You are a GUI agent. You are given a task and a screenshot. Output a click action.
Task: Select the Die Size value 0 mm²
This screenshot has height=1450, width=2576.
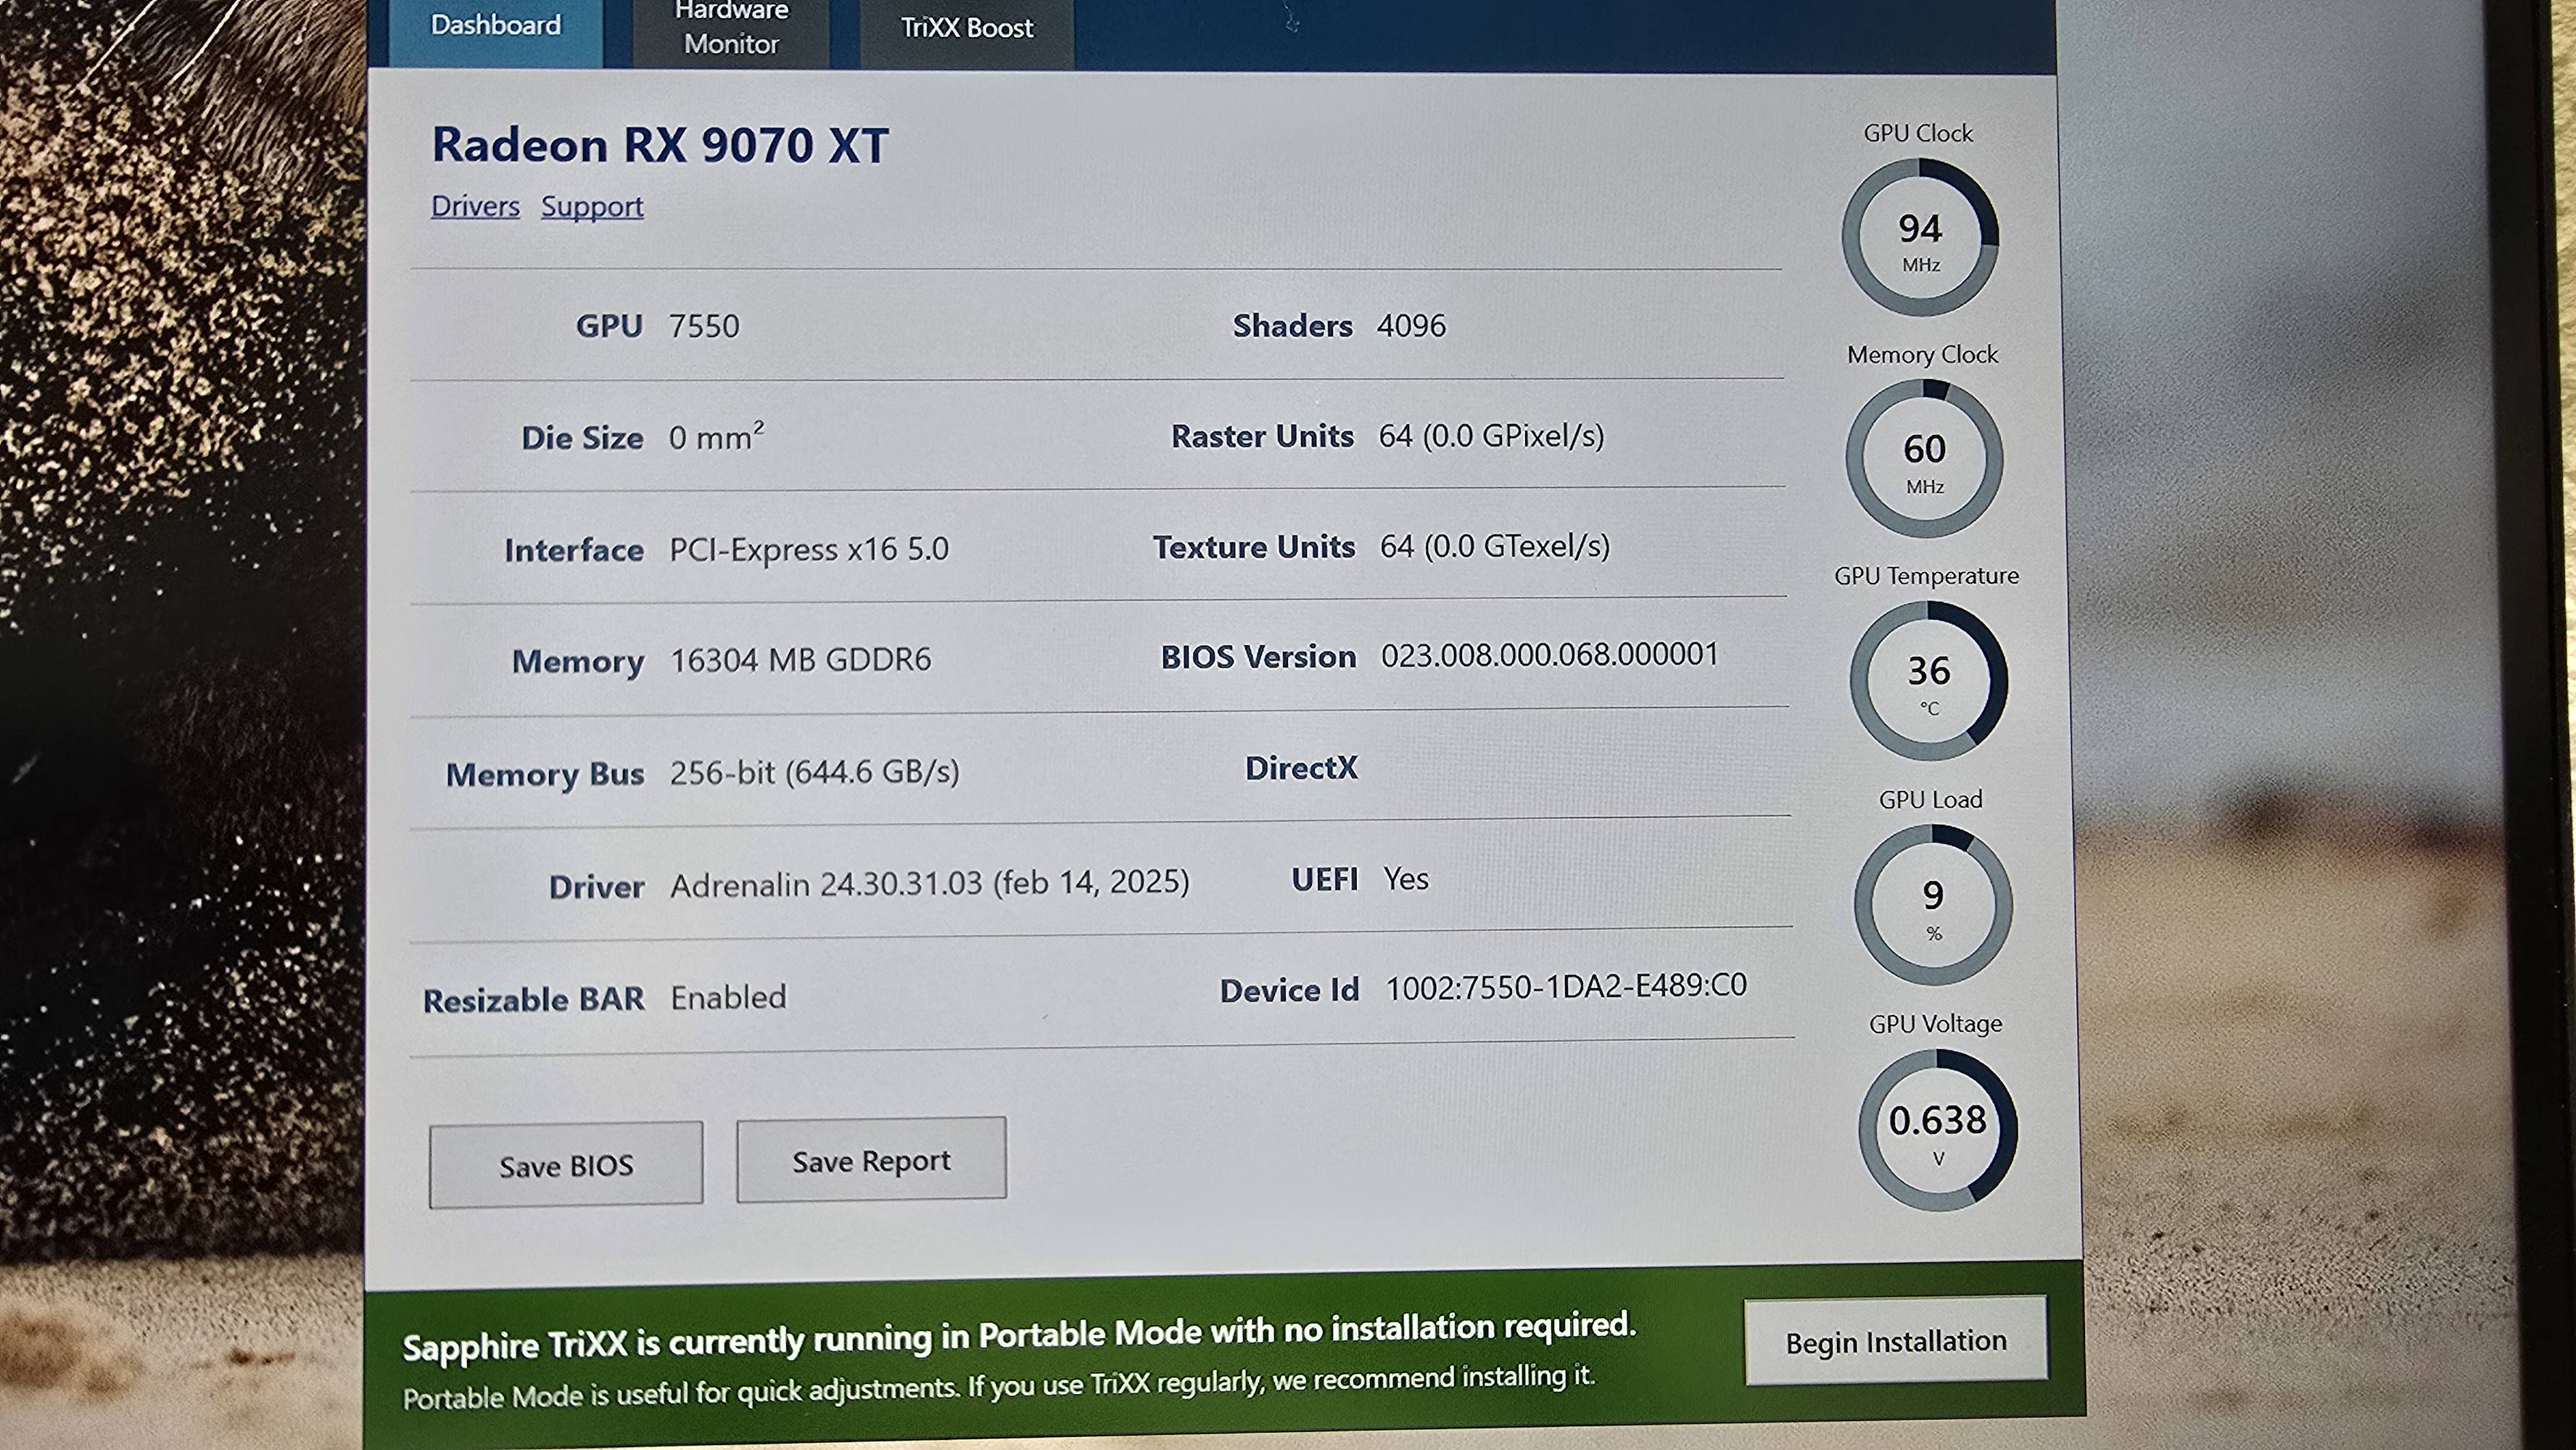[x=716, y=436]
